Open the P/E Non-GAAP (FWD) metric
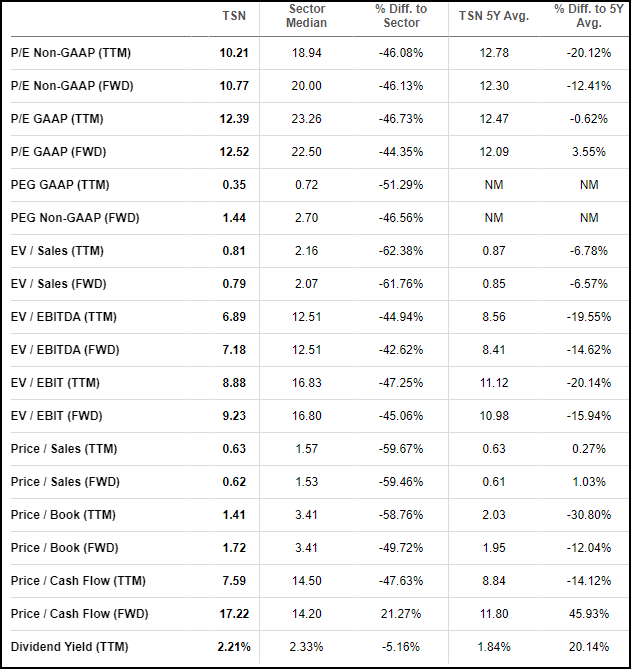 point(72,86)
